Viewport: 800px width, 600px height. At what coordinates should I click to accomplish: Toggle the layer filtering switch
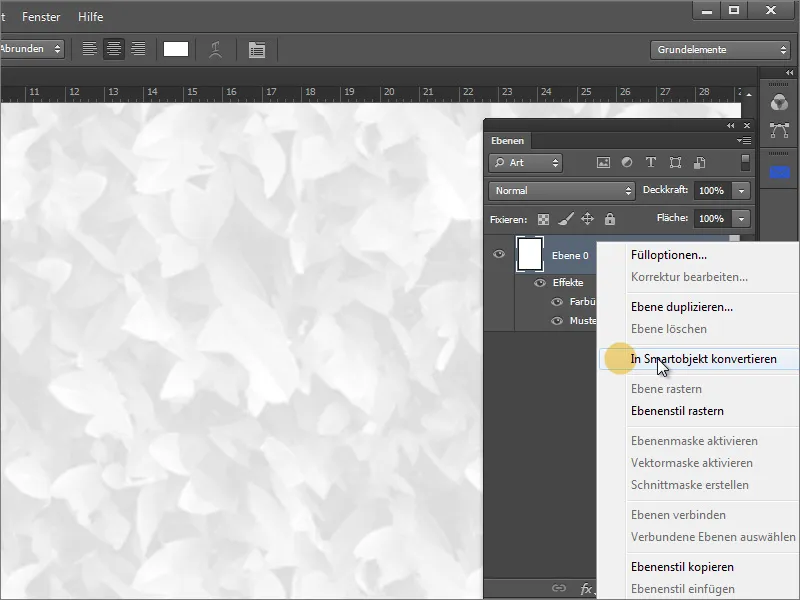tap(745, 163)
